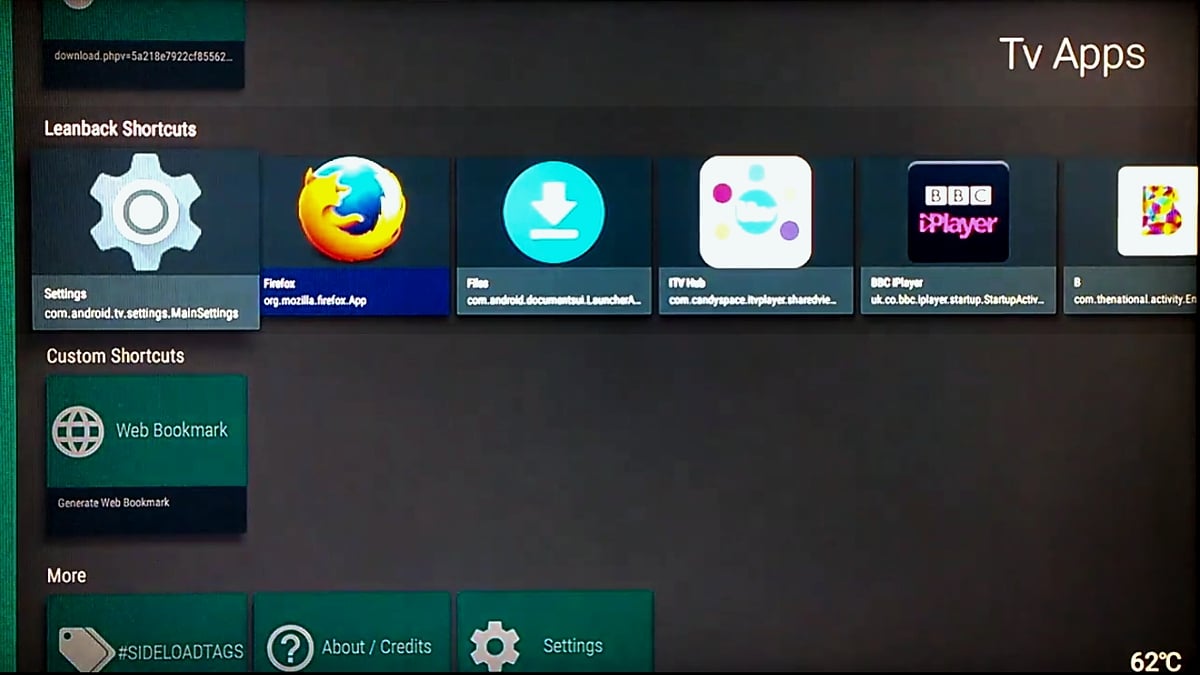Open the Files document manager app
Image resolution: width=1200 pixels, height=675 pixels.
coord(554,210)
